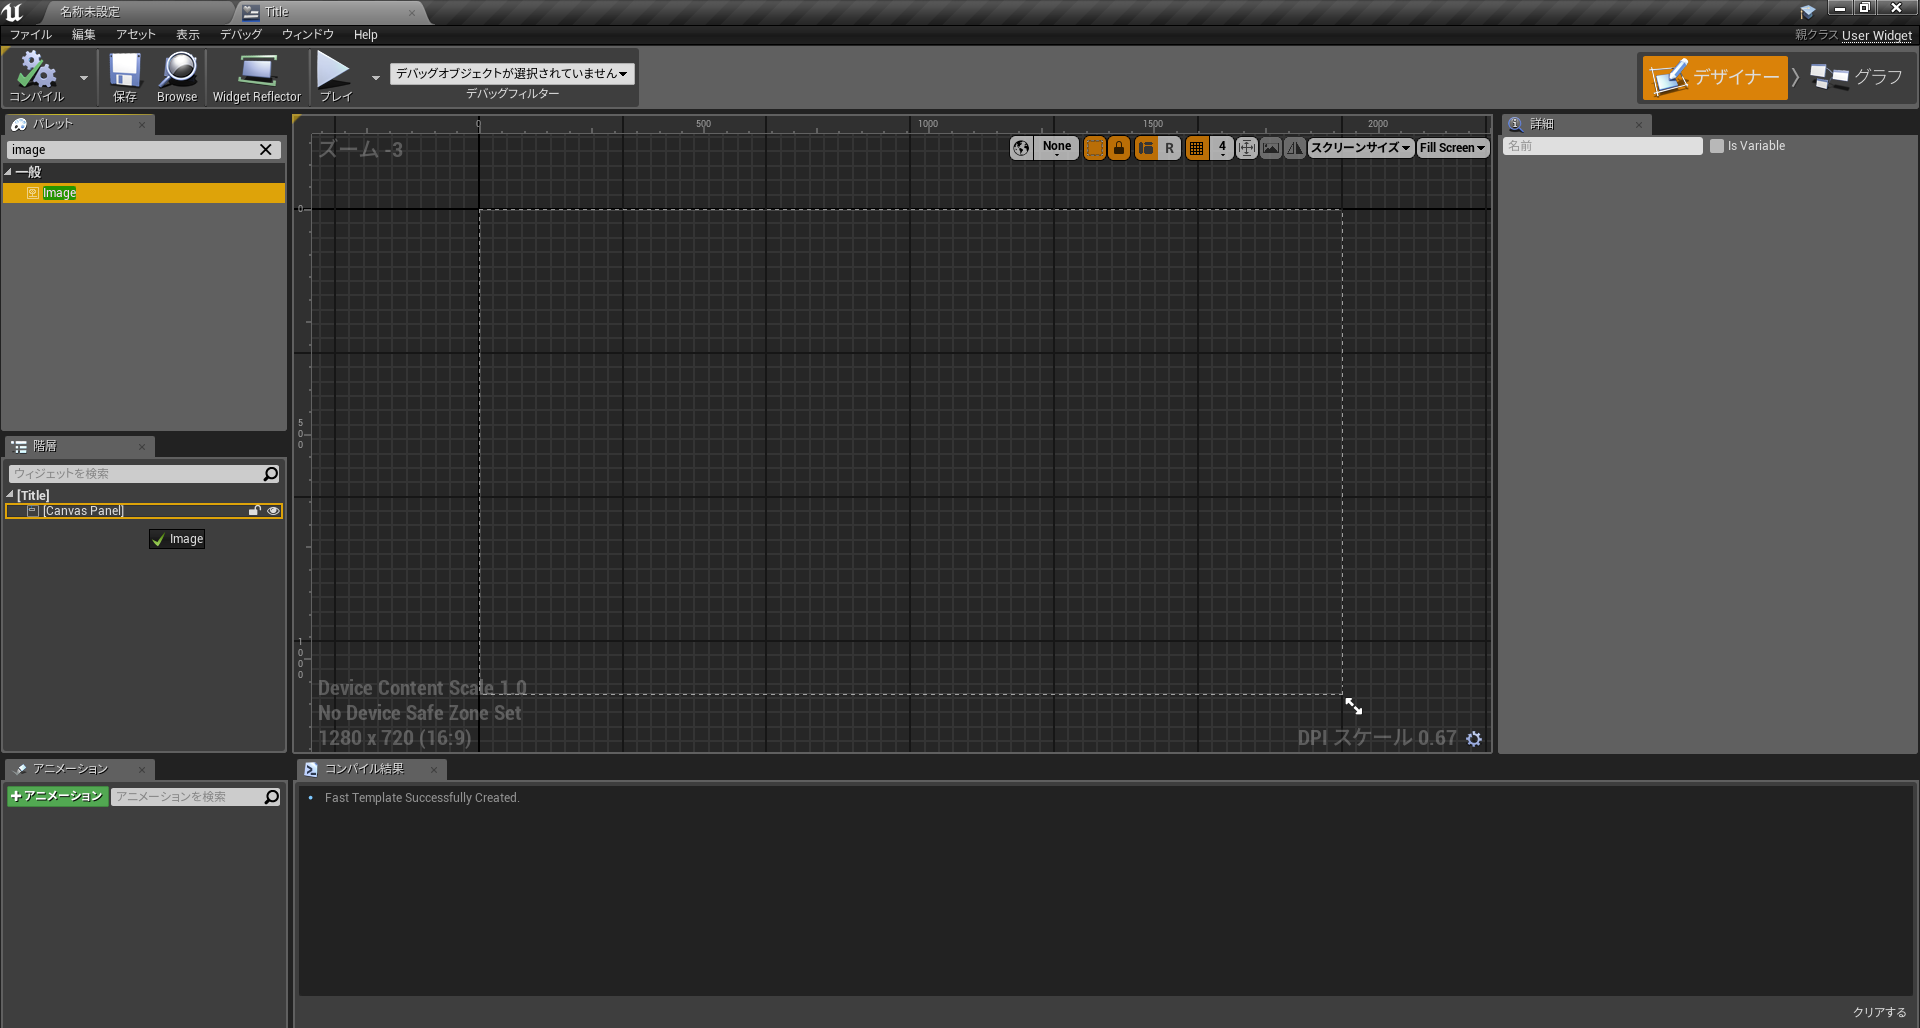Screen dimensions: 1920x1028
Task: Open the Fill Screen dropdown
Action: coord(1452,147)
